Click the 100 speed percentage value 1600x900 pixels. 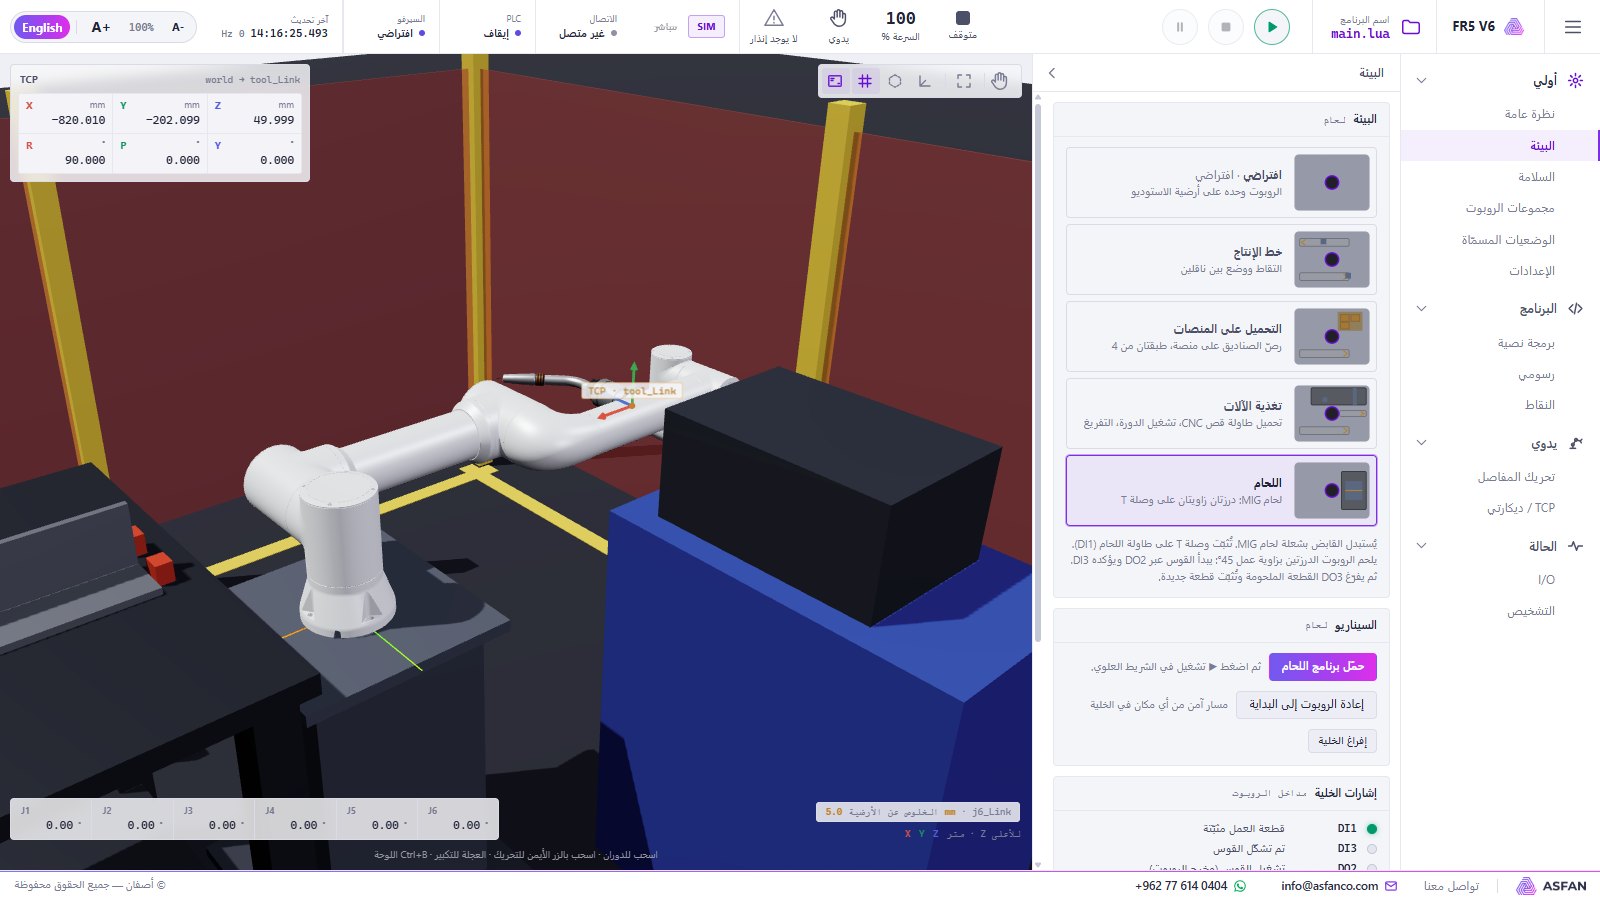[900, 18]
